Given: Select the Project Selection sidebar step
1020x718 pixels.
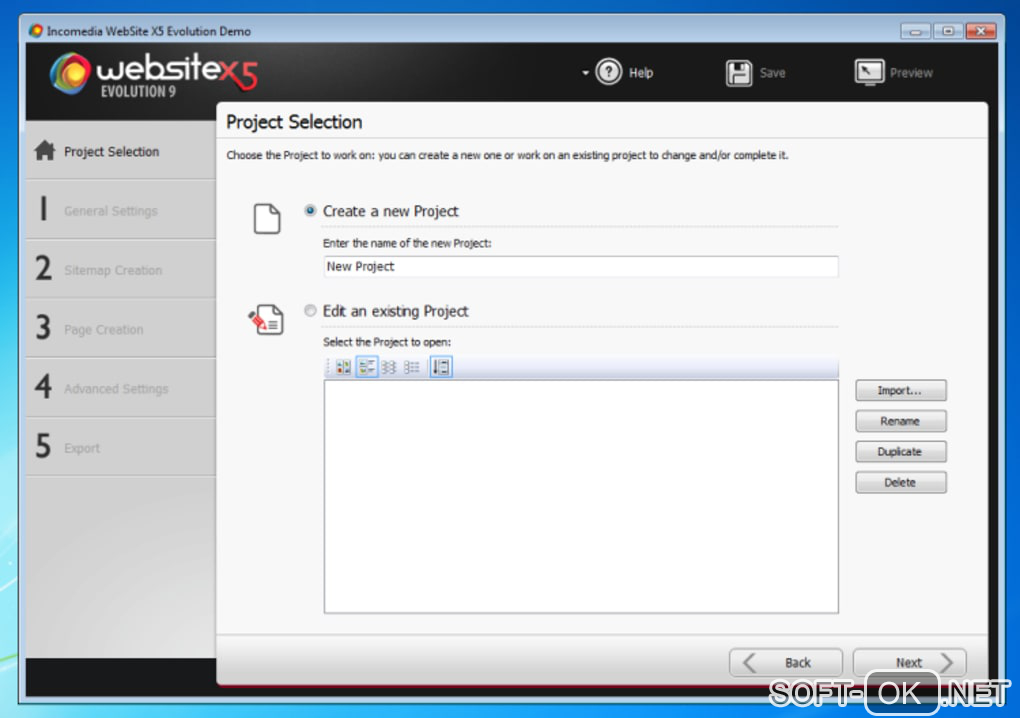Looking at the screenshot, I should pos(121,151).
